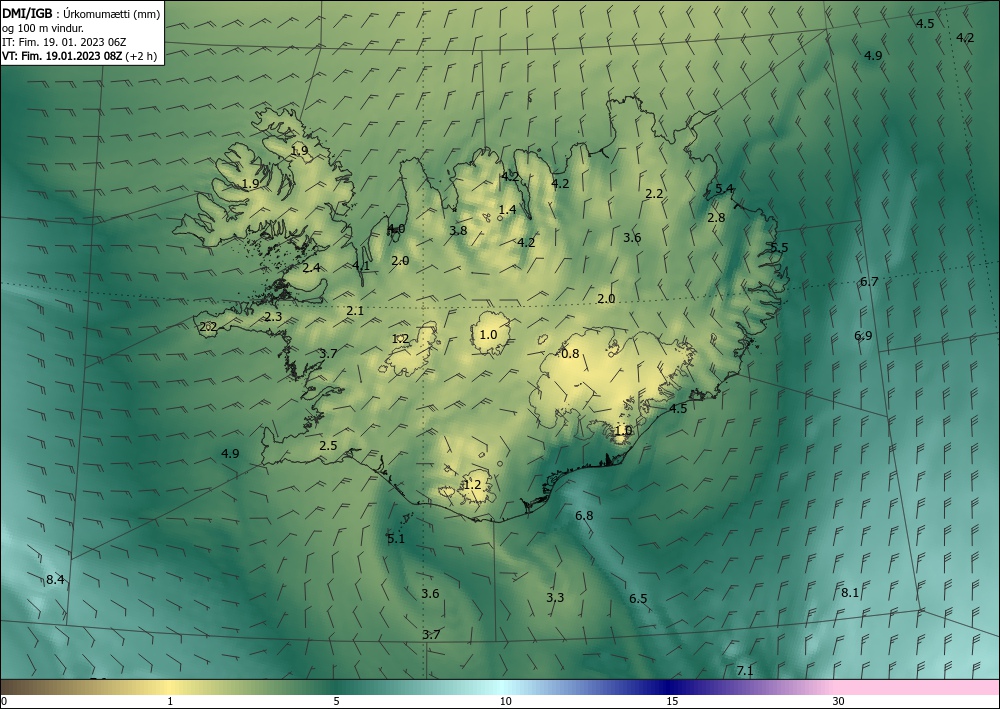
Task: Click the 1.4 value label on the map
Action: pyautogui.click(x=508, y=209)
